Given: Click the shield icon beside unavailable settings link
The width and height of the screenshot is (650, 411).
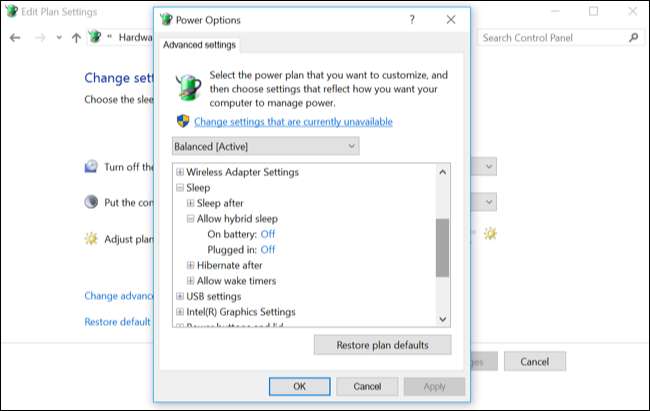Looking at the screenshot, I should (x=183, y=121).
